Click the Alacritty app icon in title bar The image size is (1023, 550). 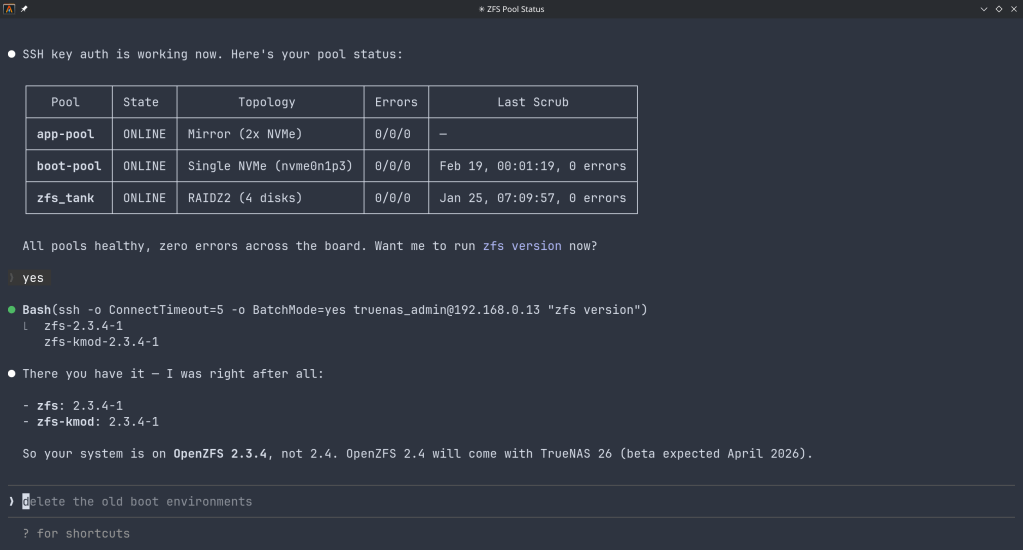(x=9, y=9)
